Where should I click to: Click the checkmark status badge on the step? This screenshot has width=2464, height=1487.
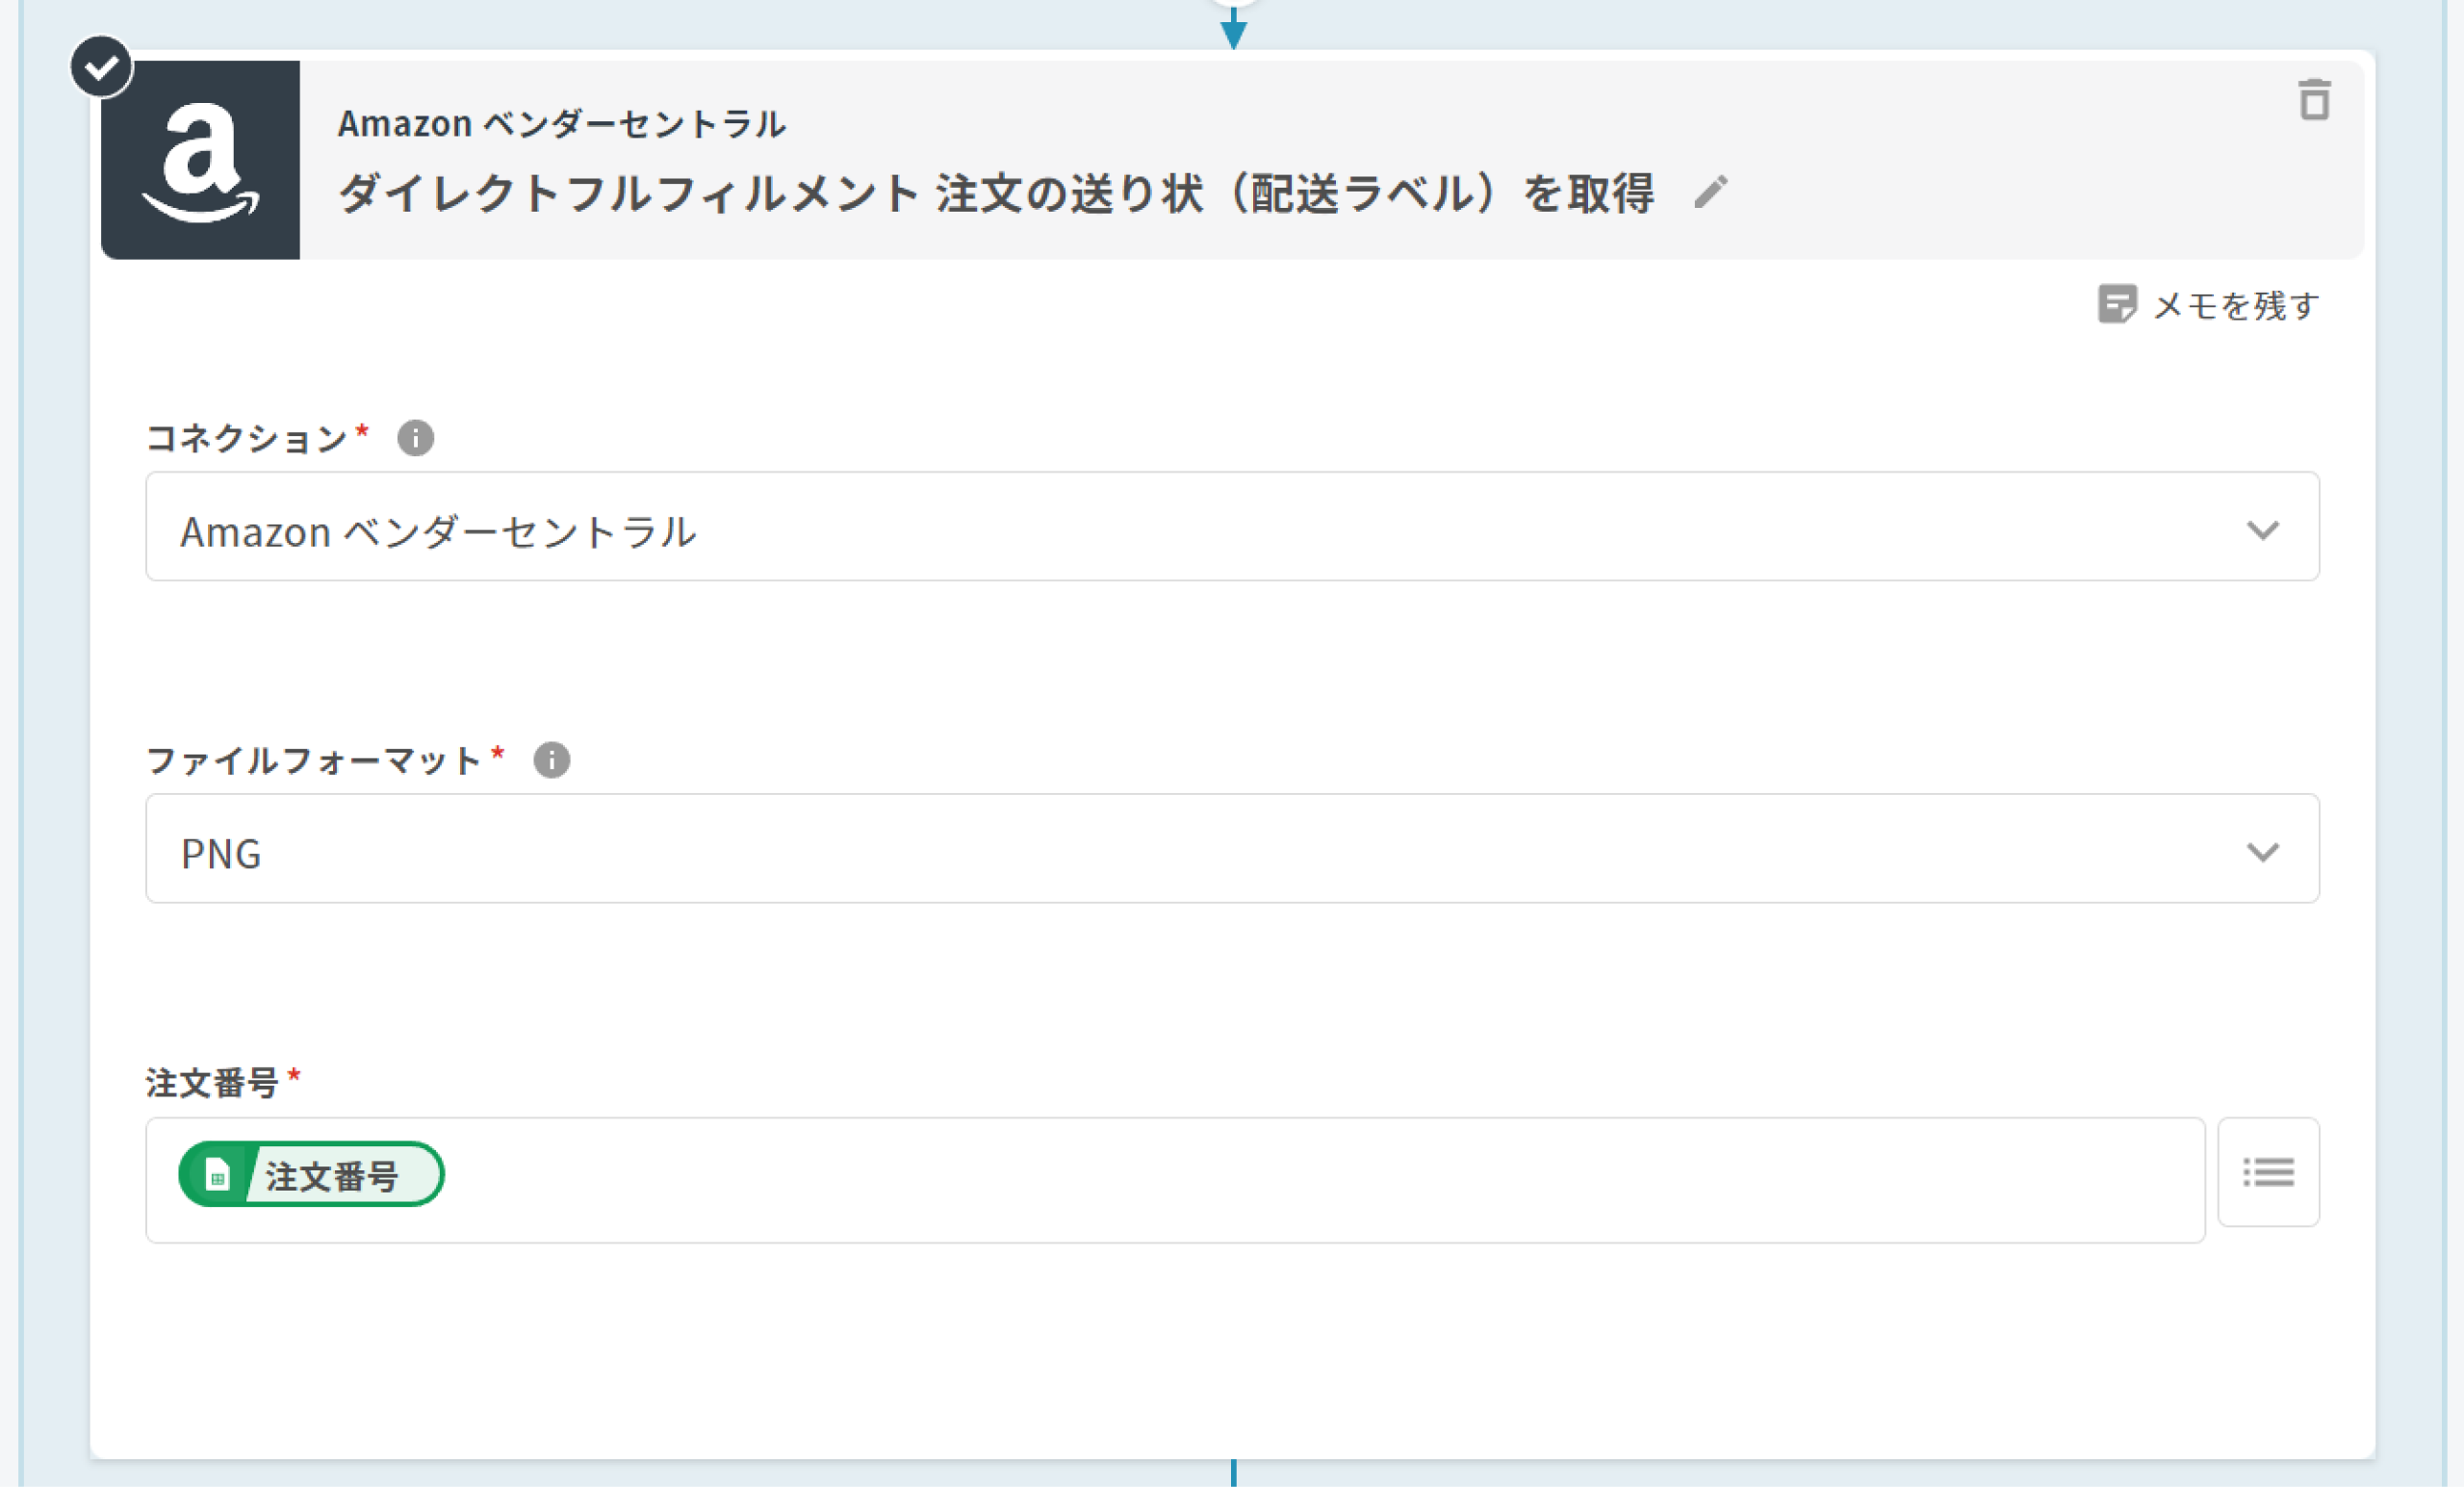coord(101,67)
